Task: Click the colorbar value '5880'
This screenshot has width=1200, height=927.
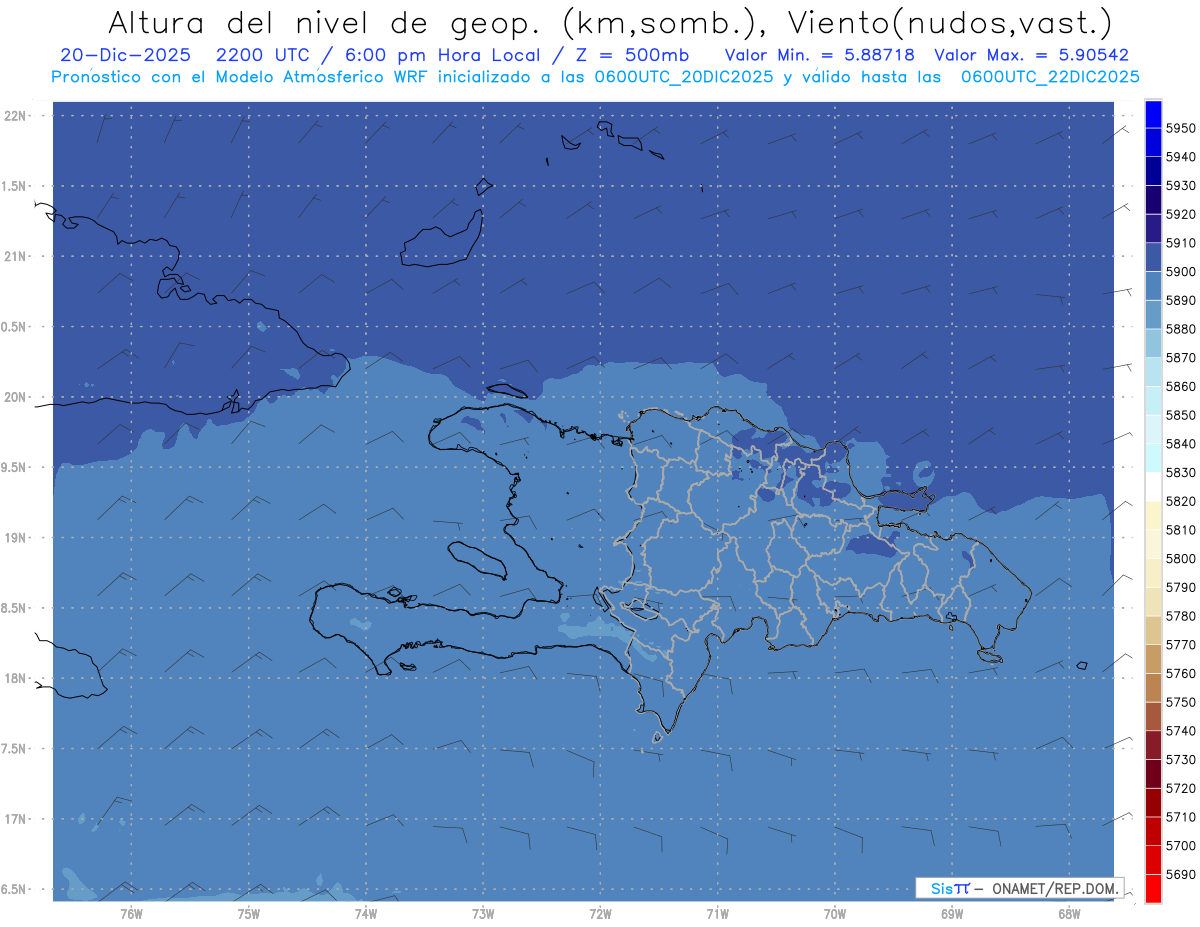Action: tap(1180, 329)
